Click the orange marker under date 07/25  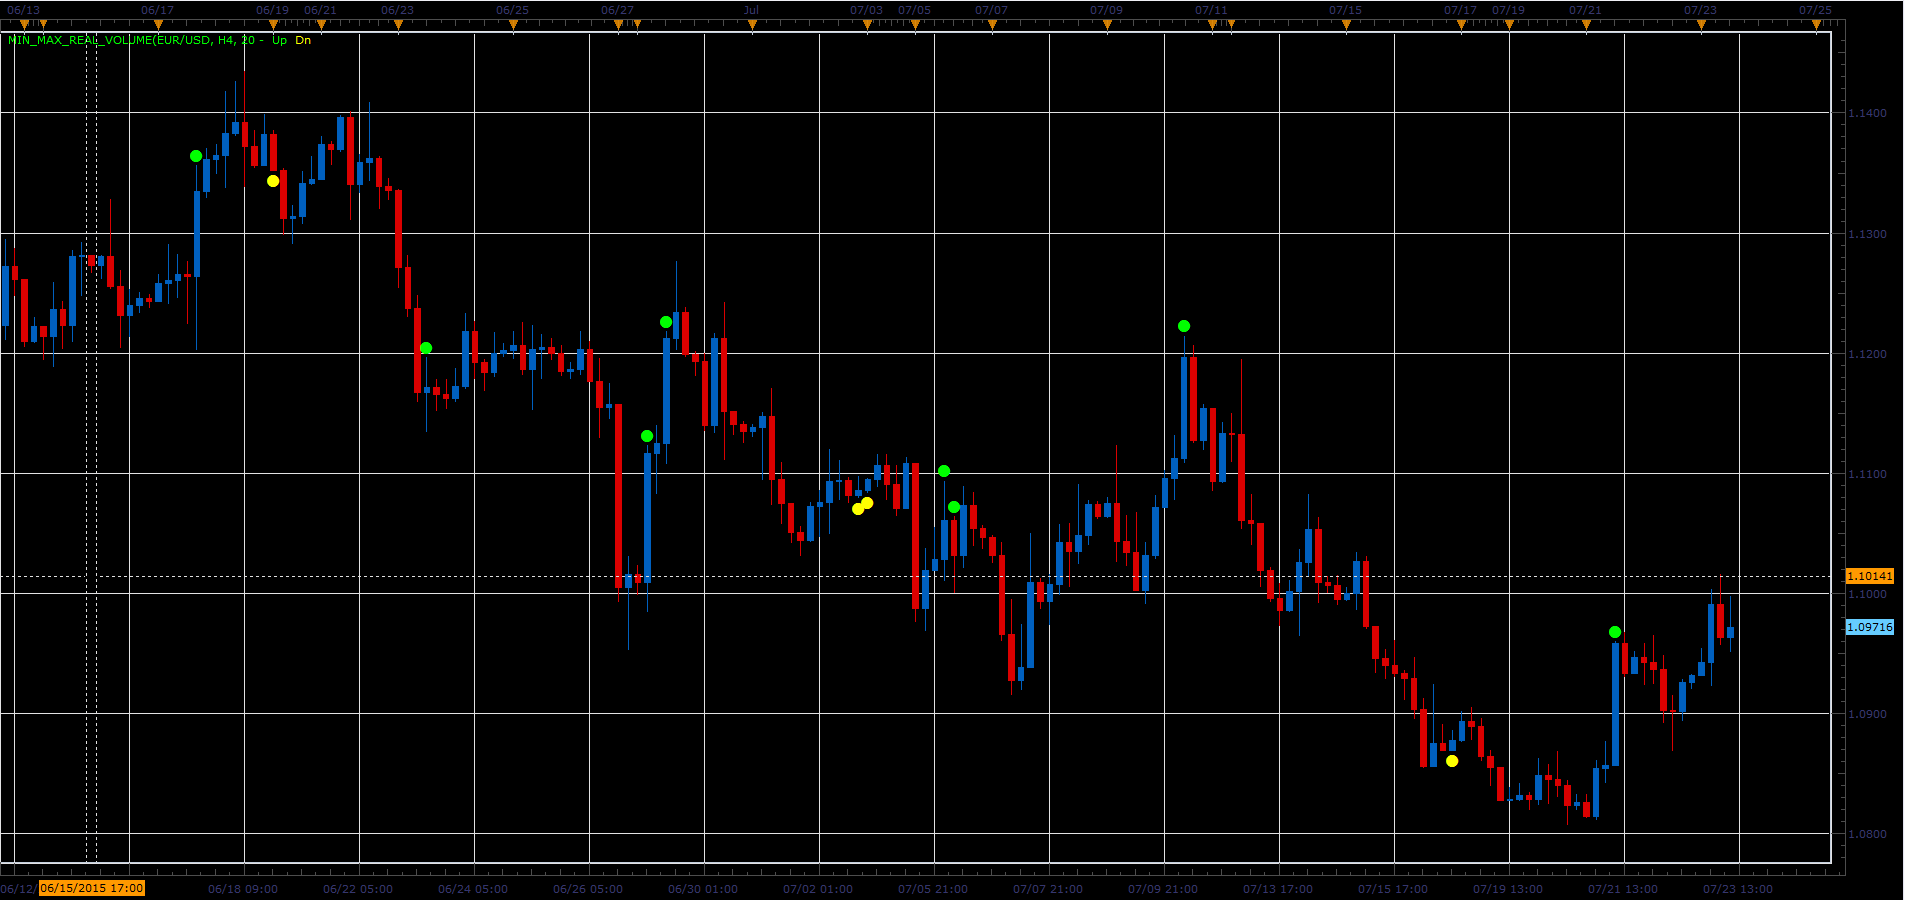point(1816,26)
